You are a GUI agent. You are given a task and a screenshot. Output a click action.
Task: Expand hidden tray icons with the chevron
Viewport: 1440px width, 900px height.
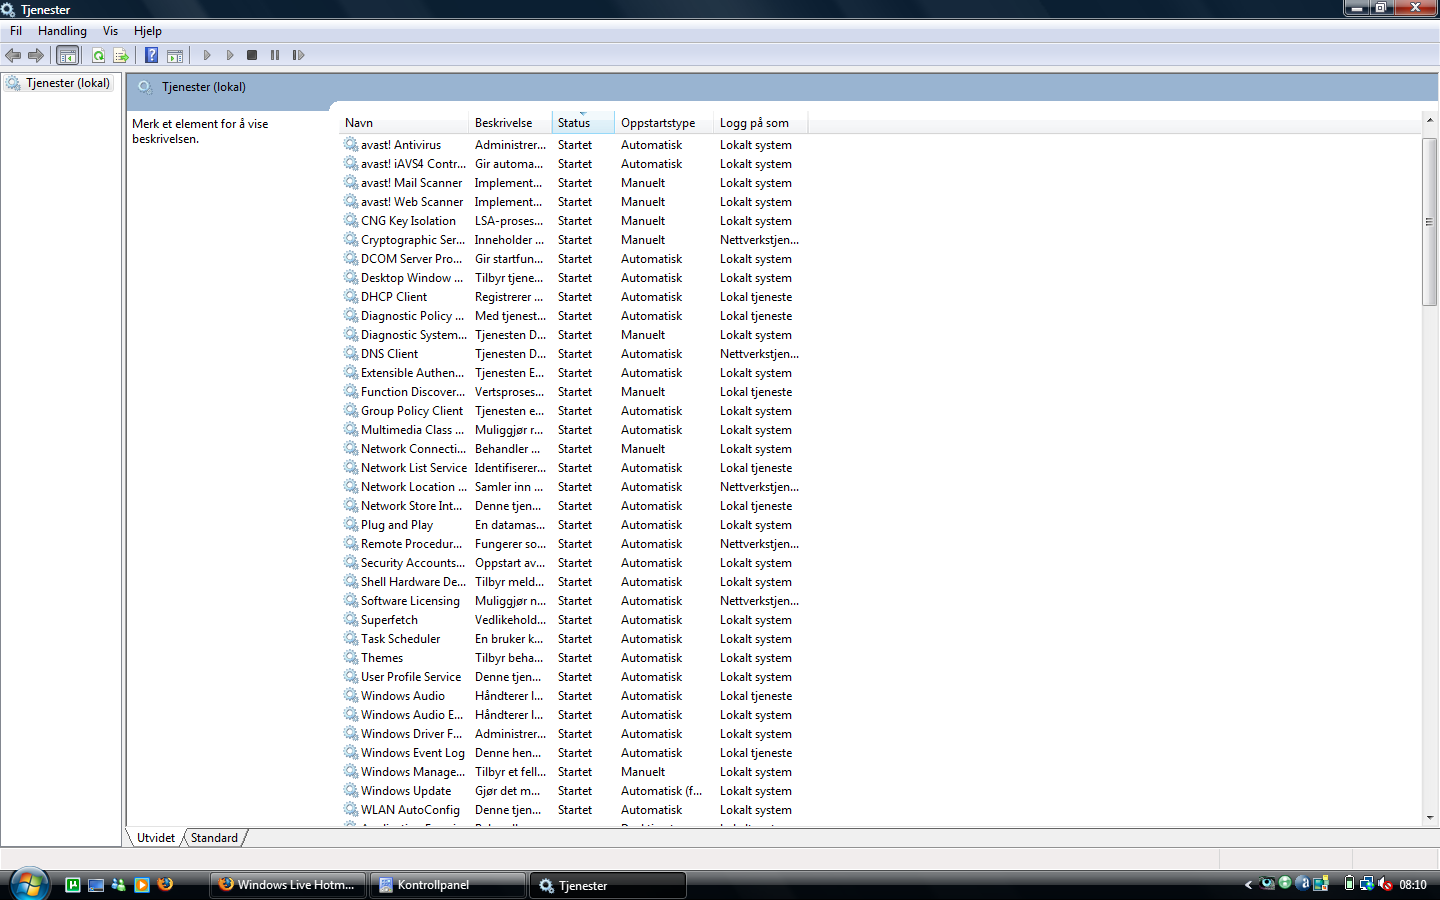coord(1248,885)
